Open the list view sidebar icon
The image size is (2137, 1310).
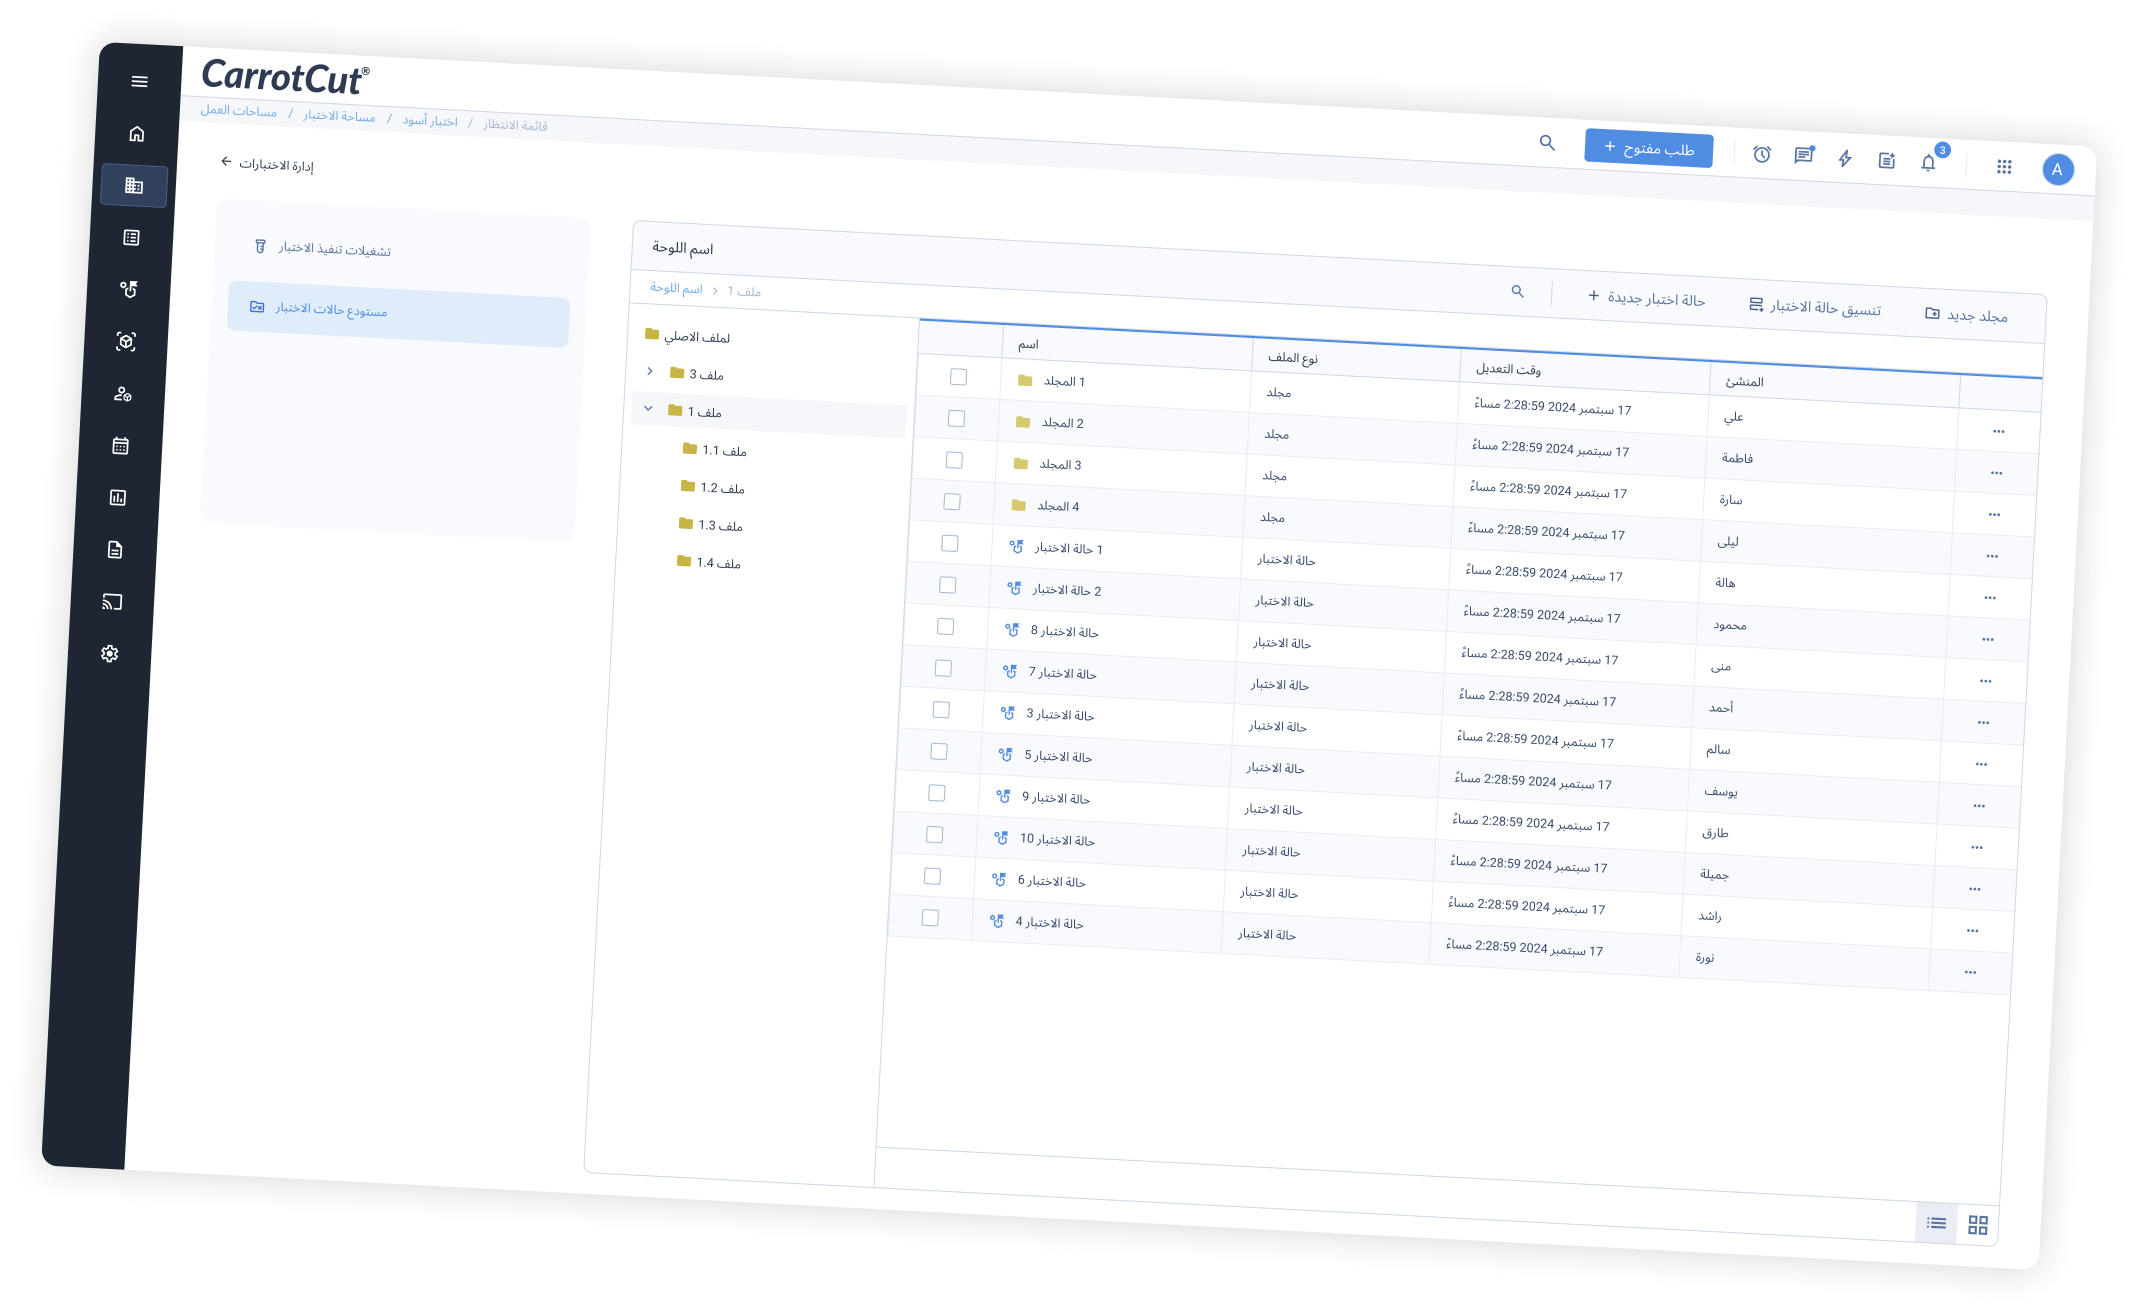pos(131,237)
